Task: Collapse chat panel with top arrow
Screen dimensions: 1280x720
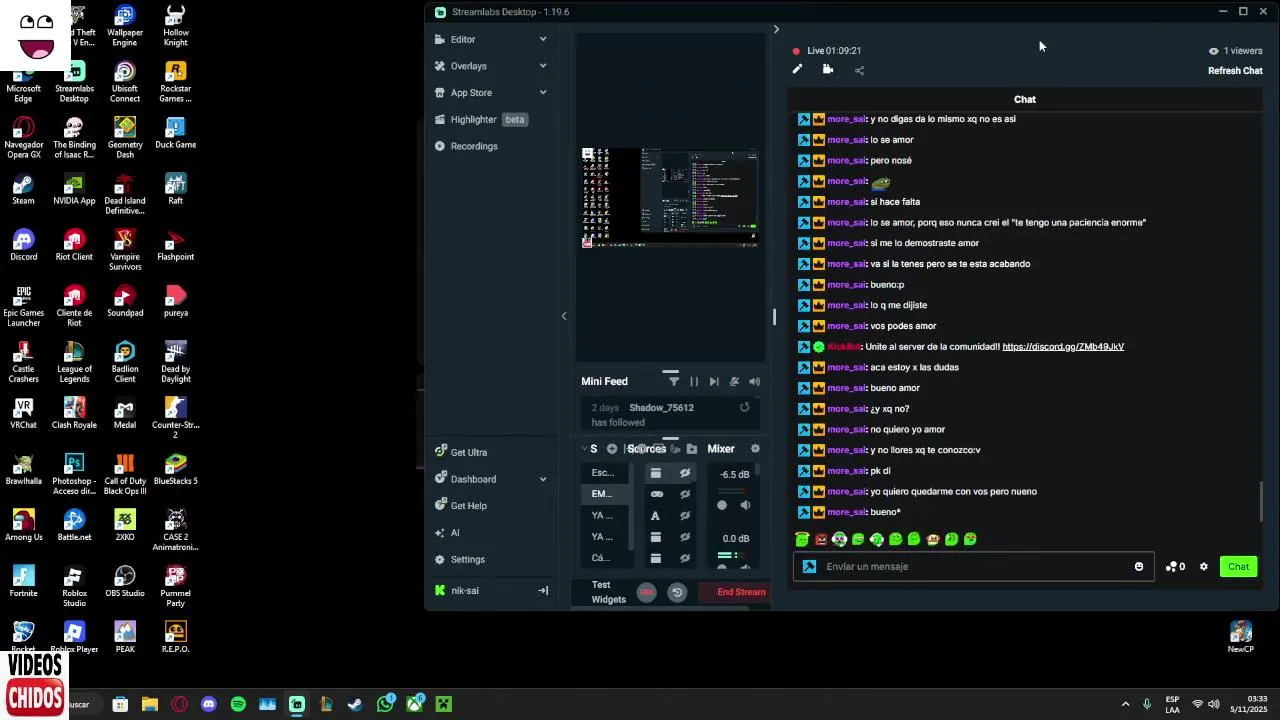Action: click(776, 29)
